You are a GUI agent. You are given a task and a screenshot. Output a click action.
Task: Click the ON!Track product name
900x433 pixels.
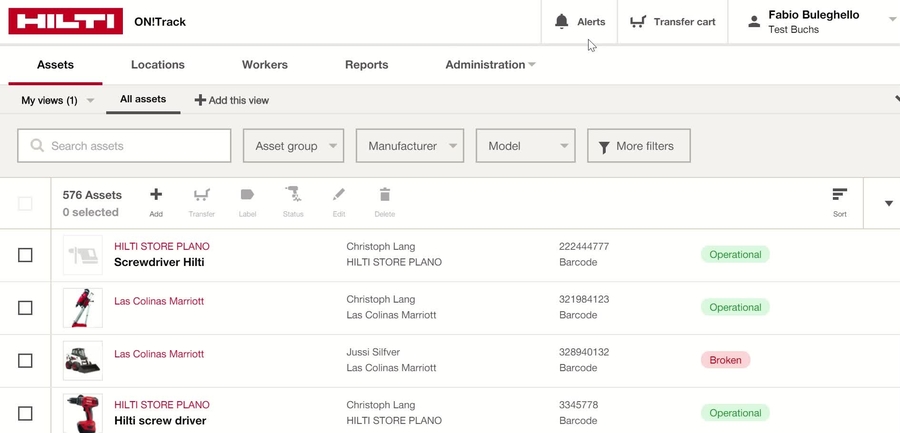[160, 22]
